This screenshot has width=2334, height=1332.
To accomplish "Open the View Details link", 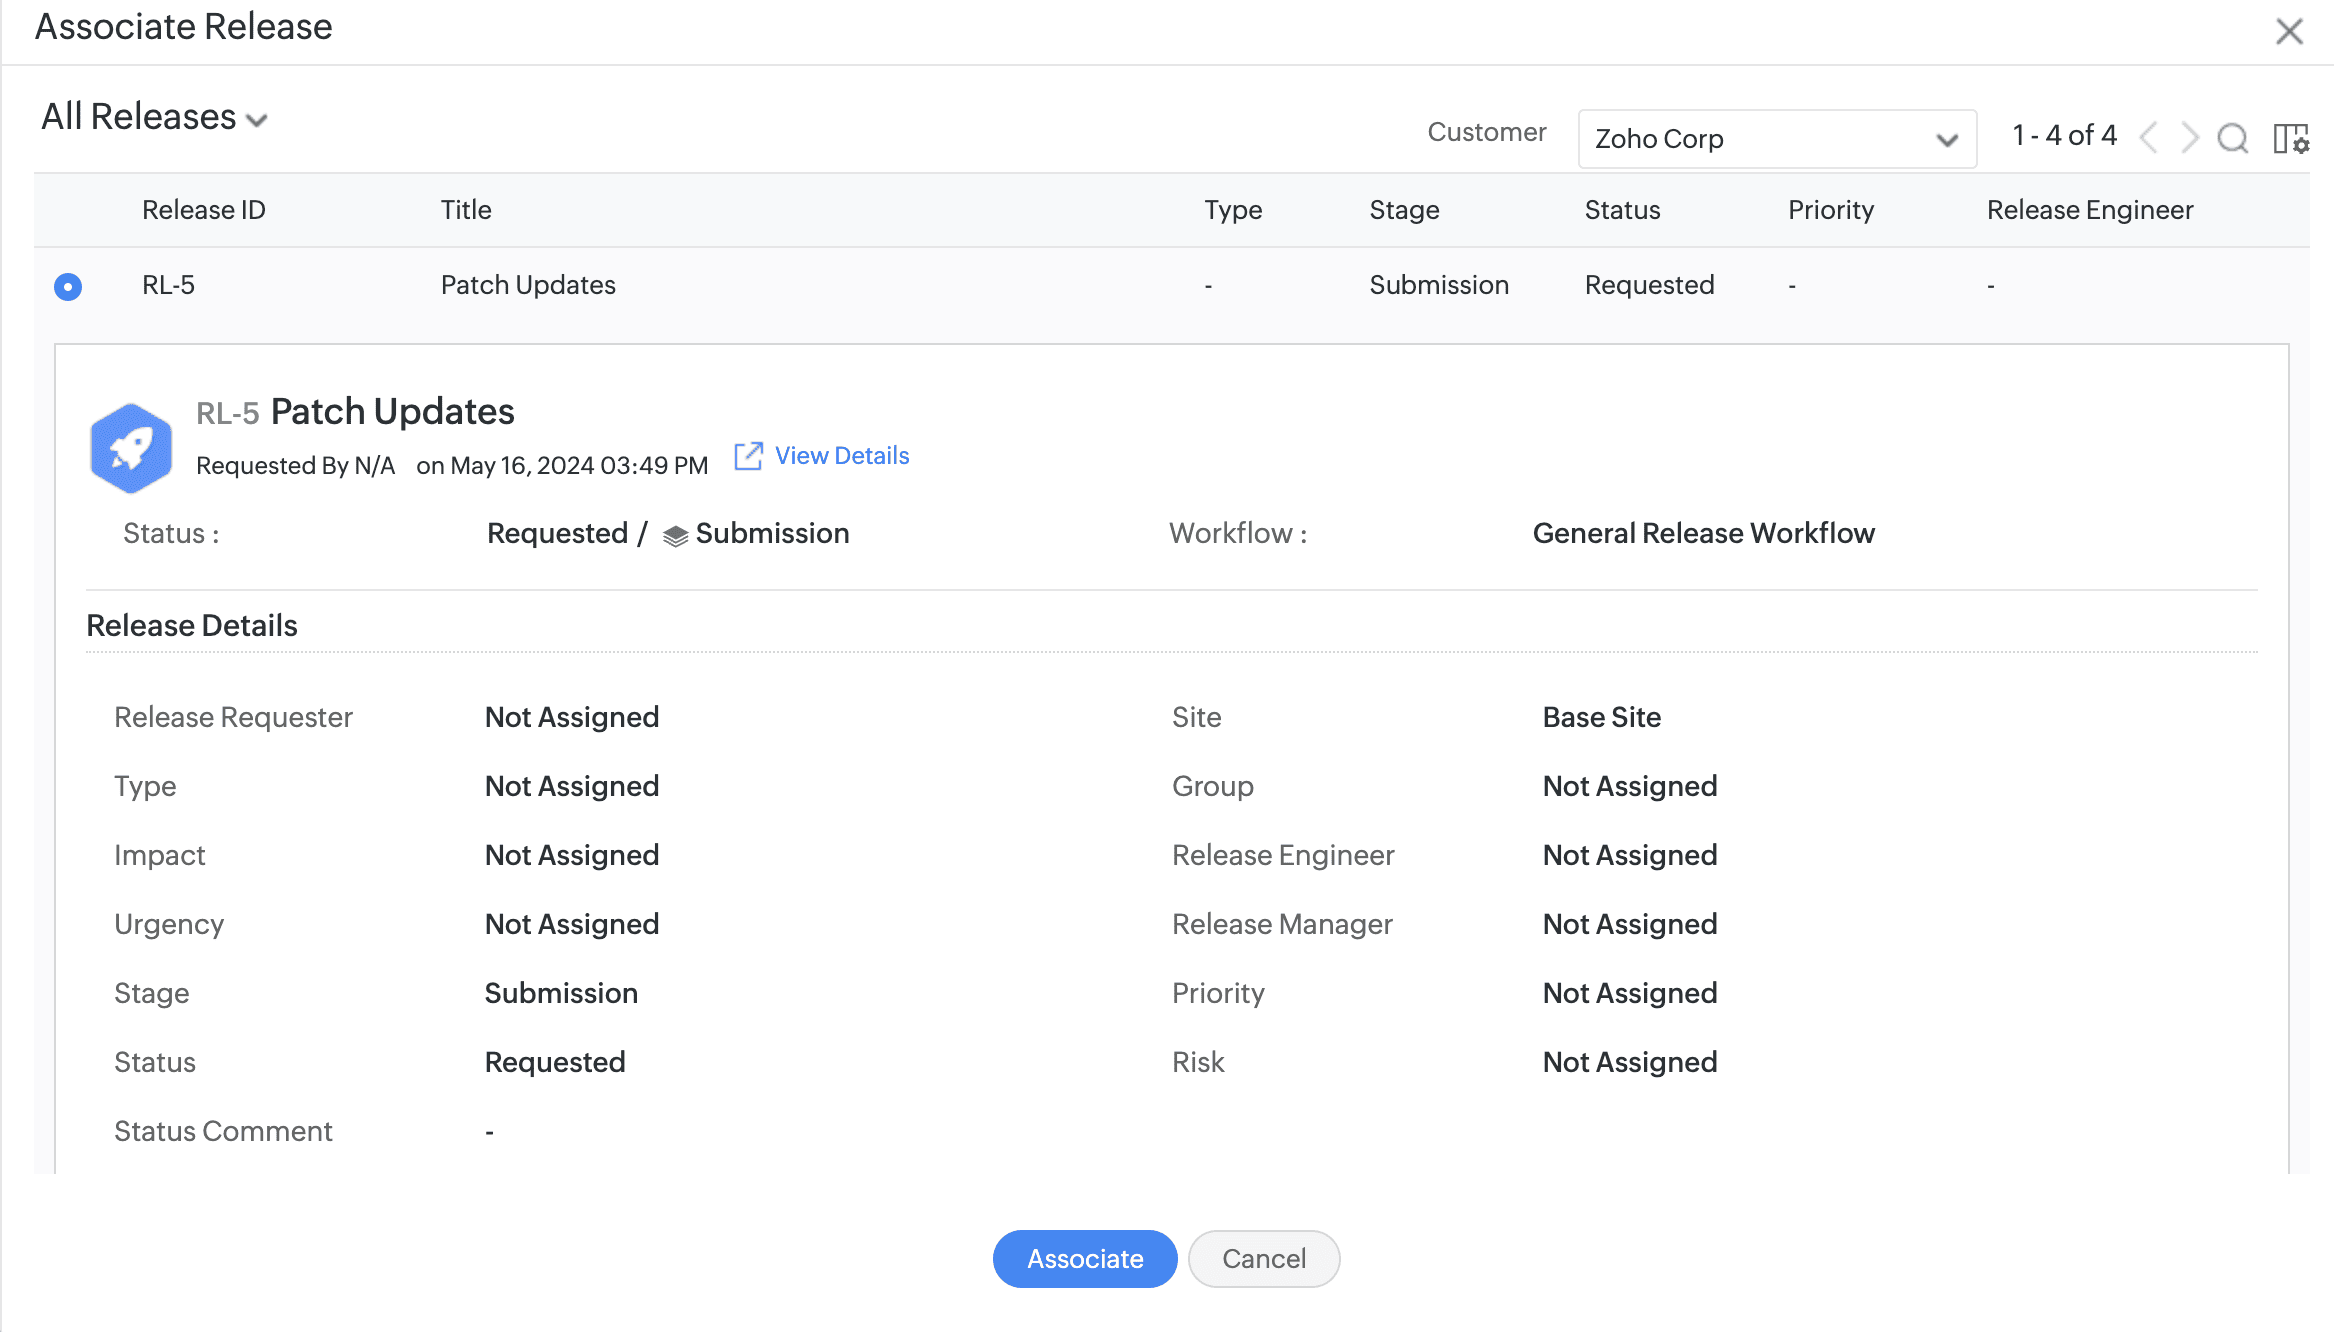I will tap(841, 456).
